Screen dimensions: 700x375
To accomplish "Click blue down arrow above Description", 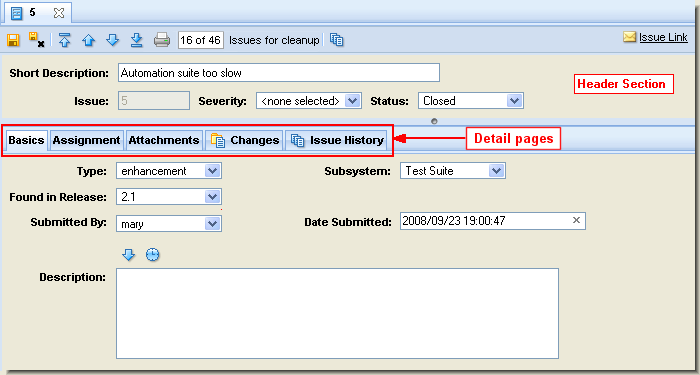I will click(129, 255).
